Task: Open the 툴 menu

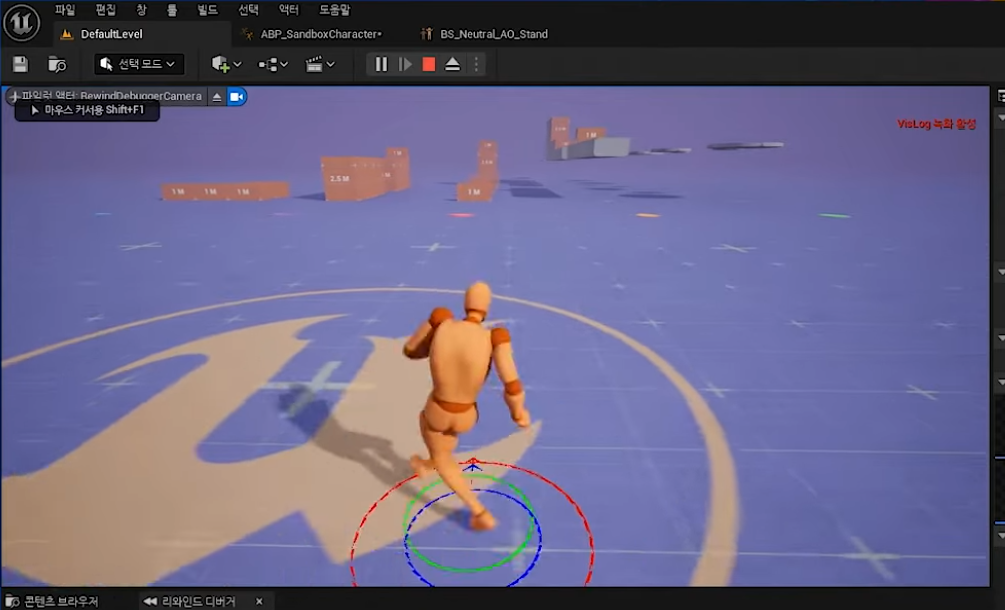Action: click(172, 10)
